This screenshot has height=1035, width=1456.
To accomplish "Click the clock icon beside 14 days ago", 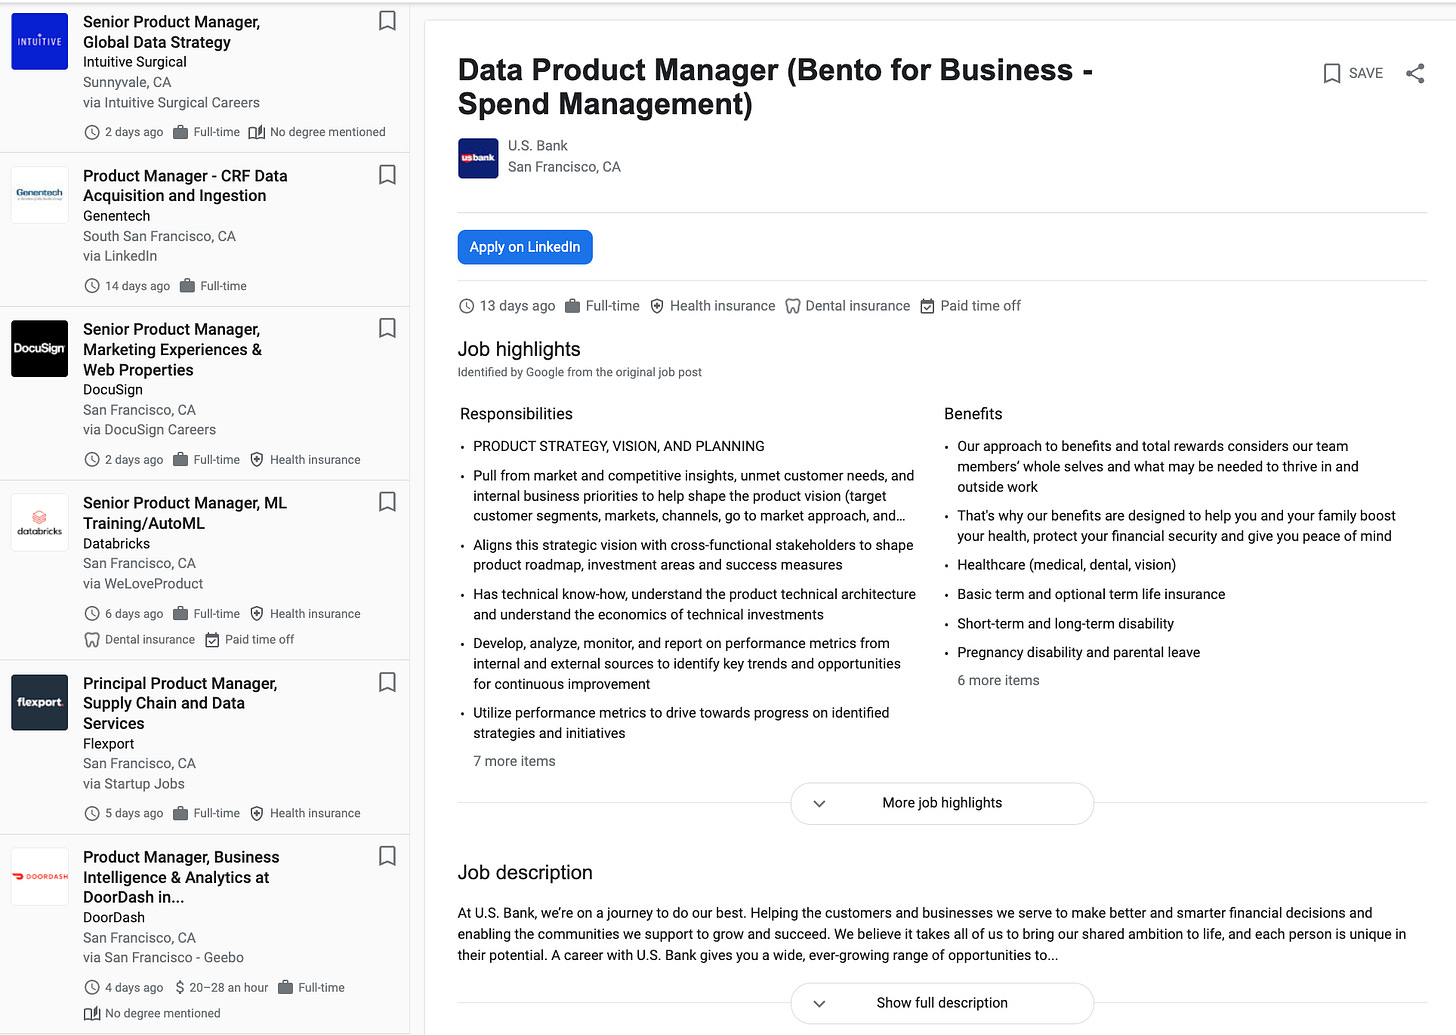I will 92,286.
